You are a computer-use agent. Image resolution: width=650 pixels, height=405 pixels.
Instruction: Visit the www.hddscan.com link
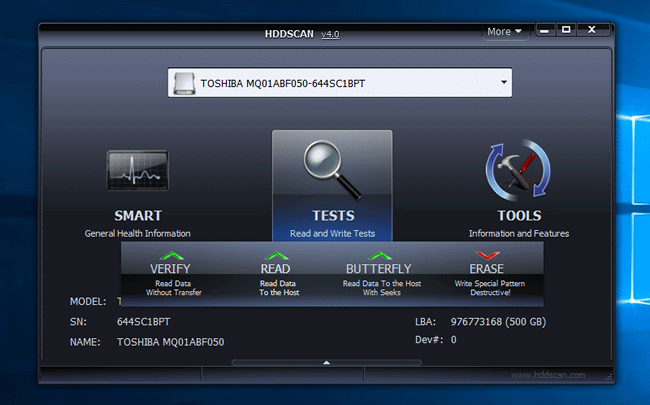548,375
